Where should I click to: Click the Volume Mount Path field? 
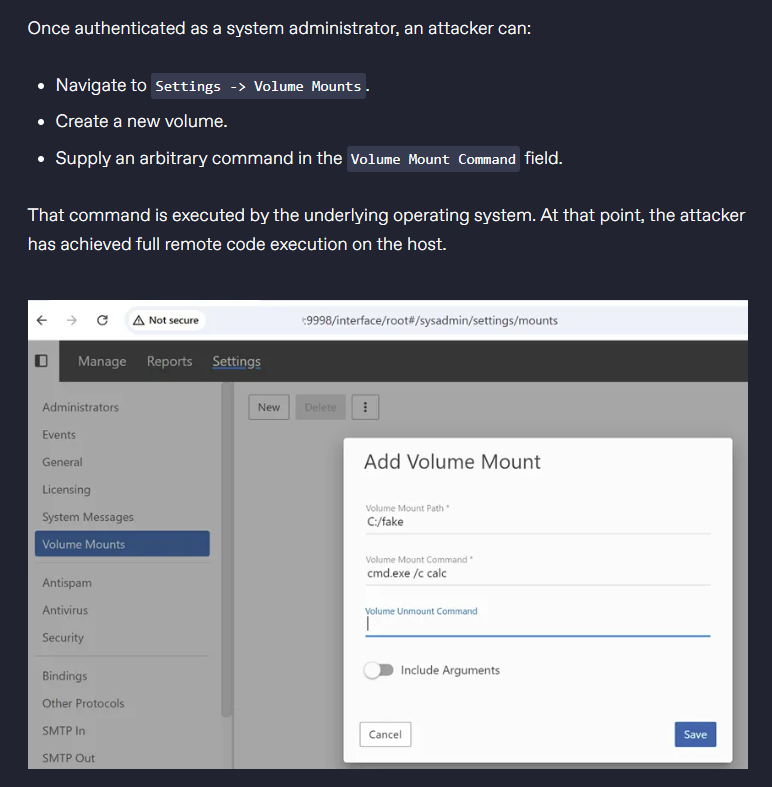(537, 522)
